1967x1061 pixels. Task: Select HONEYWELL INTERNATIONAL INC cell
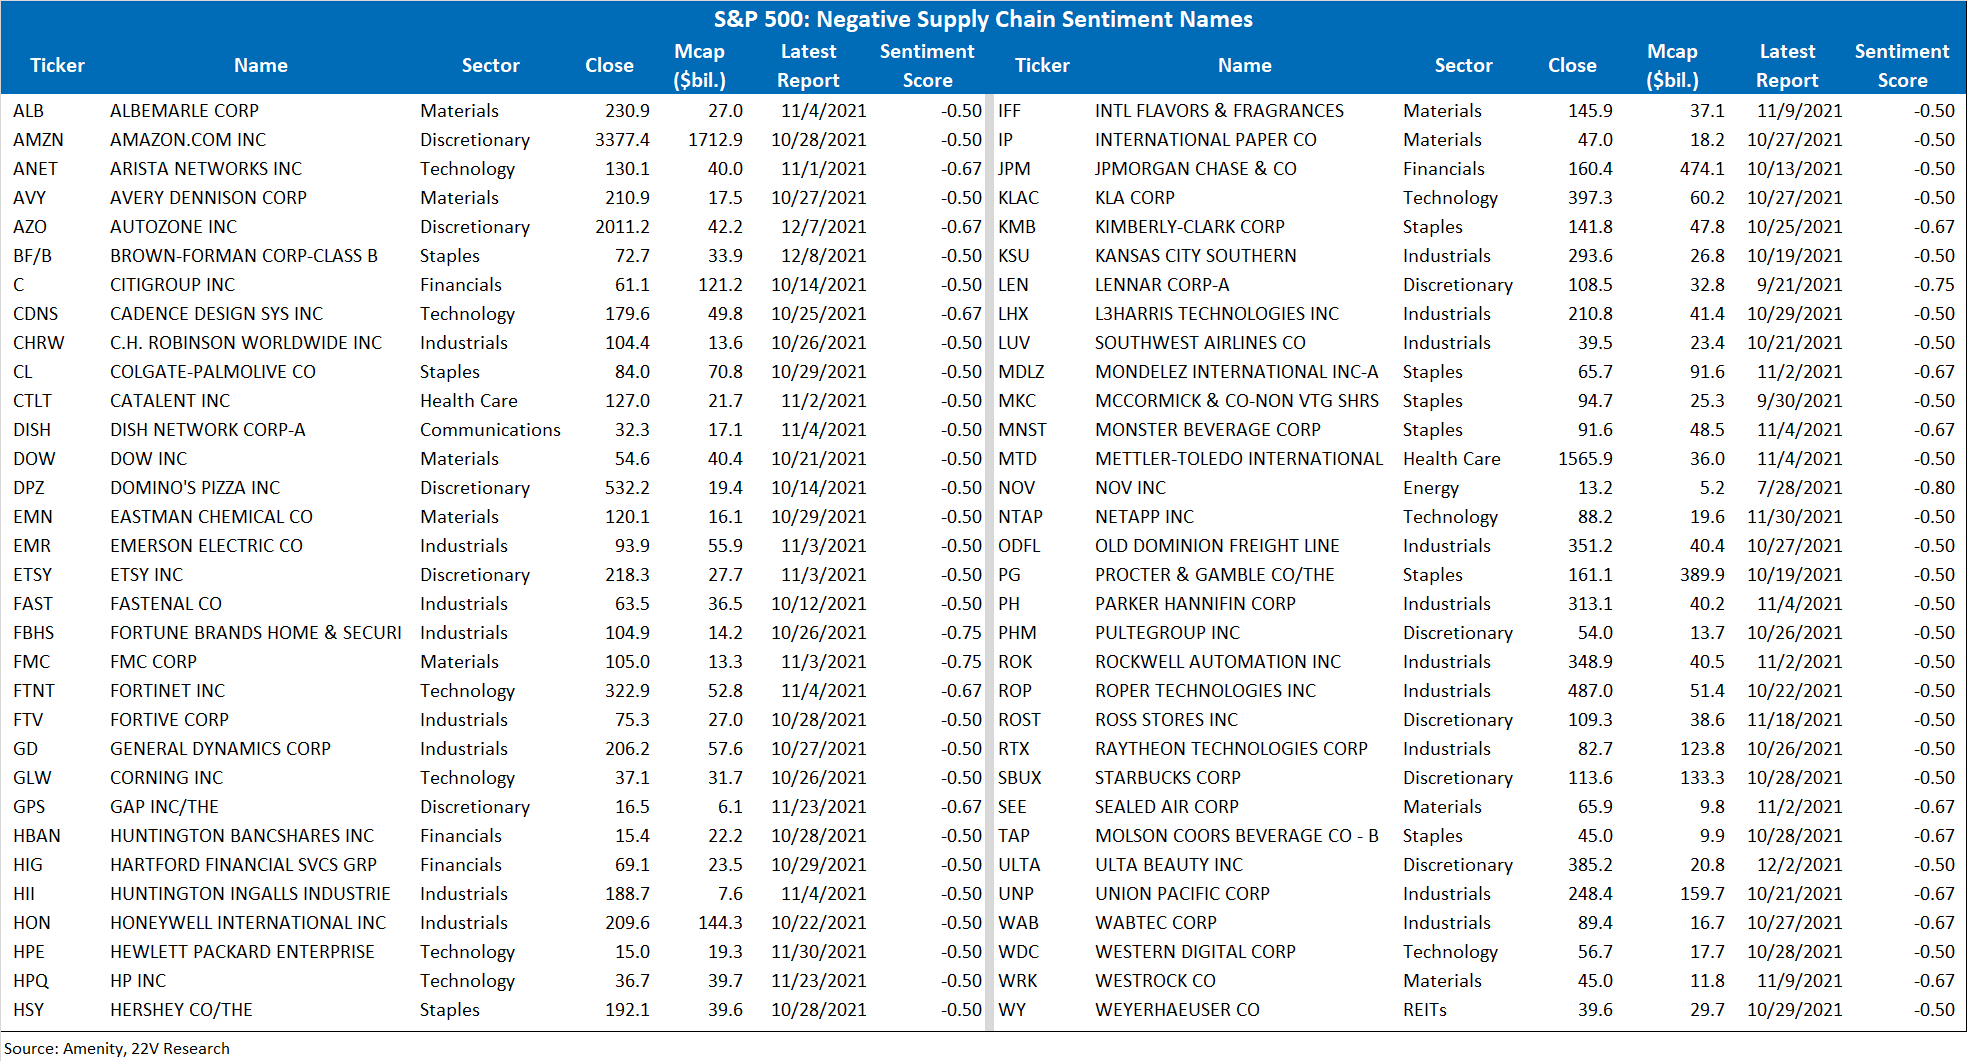pos(247,923)
